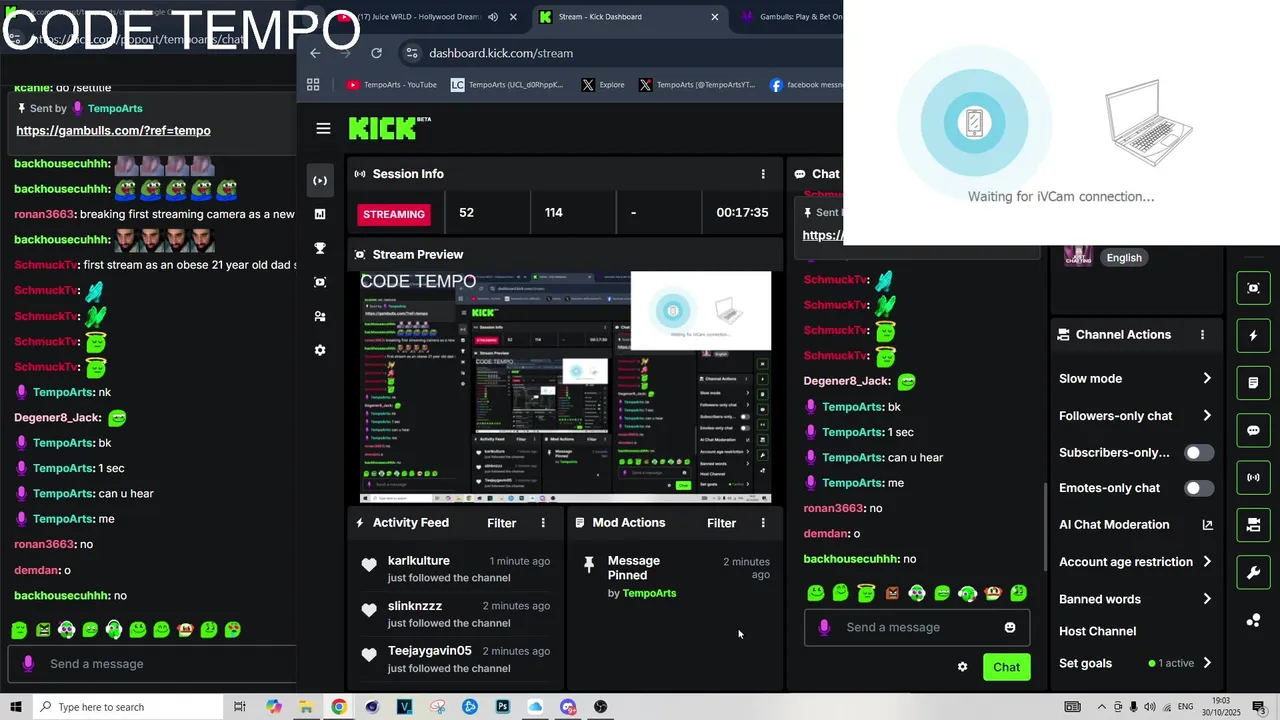Click English language tag
This screenshot has height=720, width=1280.
(x=1124, y=257)
